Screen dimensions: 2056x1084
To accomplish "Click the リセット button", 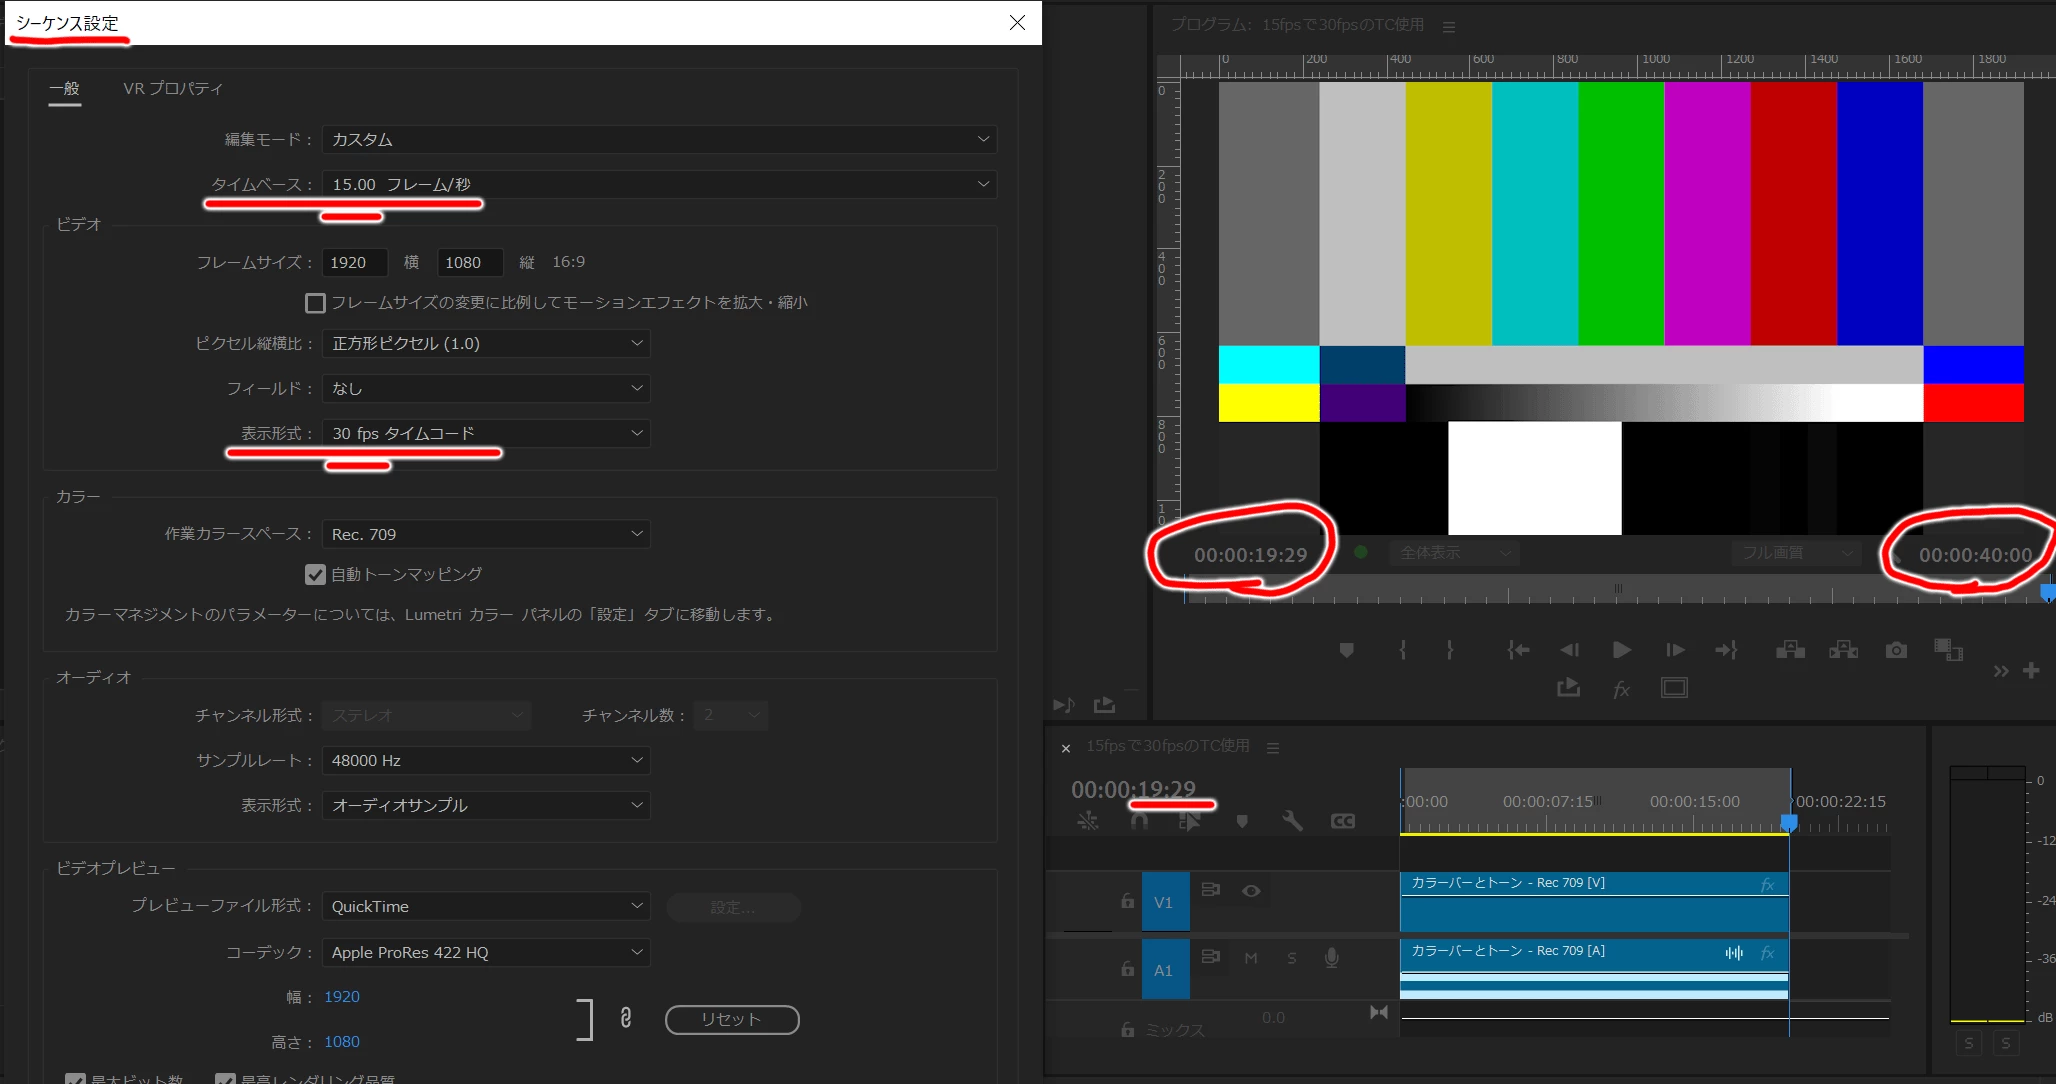I will click(731, 1019).
